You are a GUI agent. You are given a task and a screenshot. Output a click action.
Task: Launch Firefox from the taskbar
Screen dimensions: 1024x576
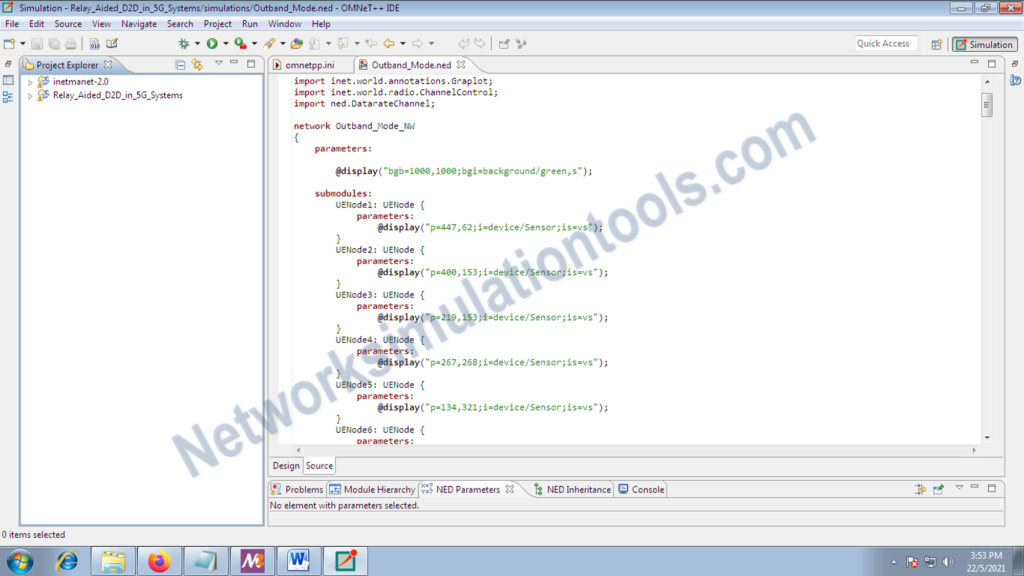(159, 561)
